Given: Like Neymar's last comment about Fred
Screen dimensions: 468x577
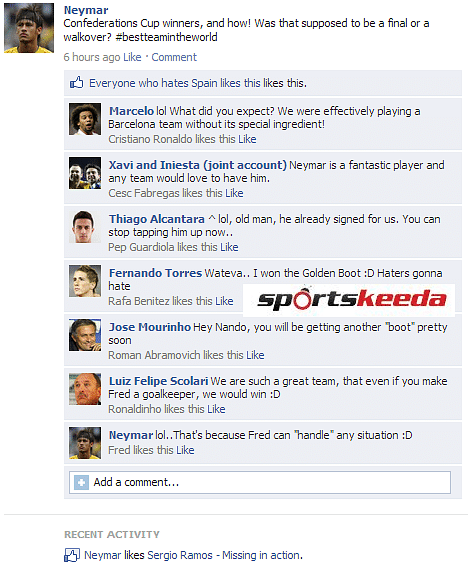Looking at the screenshot, I should (185, 450).
